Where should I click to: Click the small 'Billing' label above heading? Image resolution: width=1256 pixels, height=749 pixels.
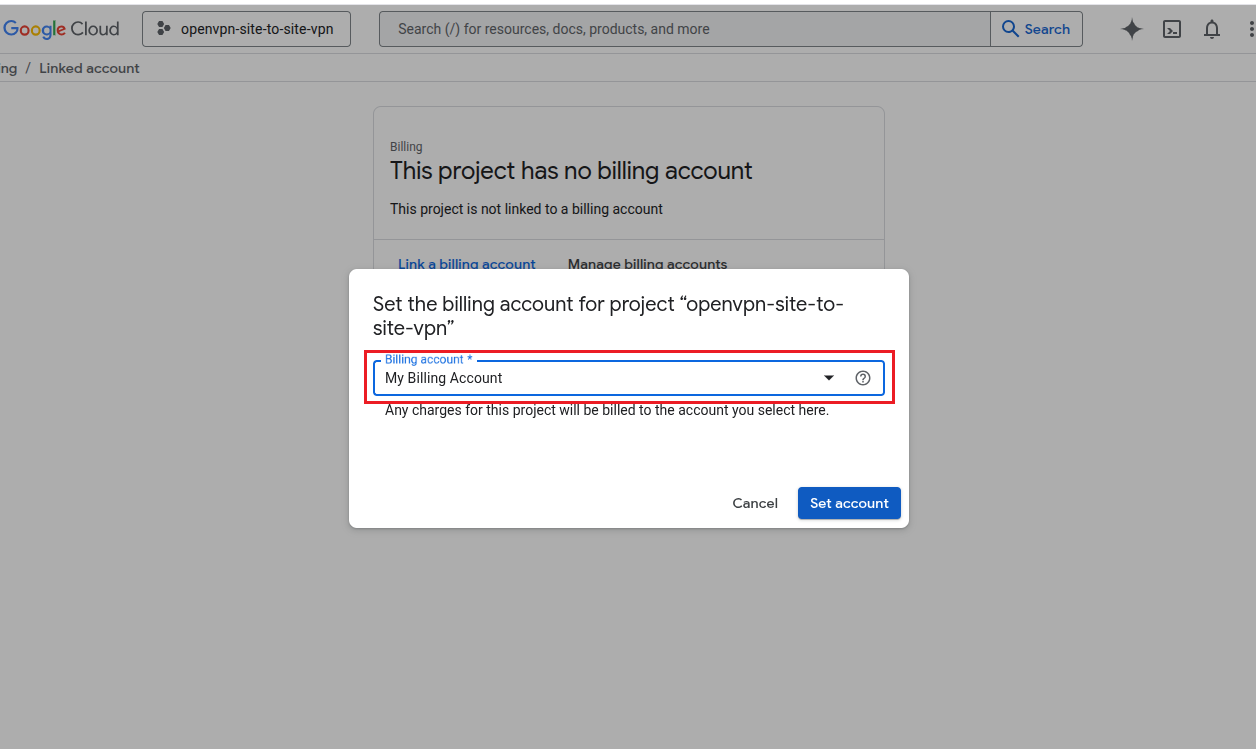pyautogui.click(x=406, y=147)
